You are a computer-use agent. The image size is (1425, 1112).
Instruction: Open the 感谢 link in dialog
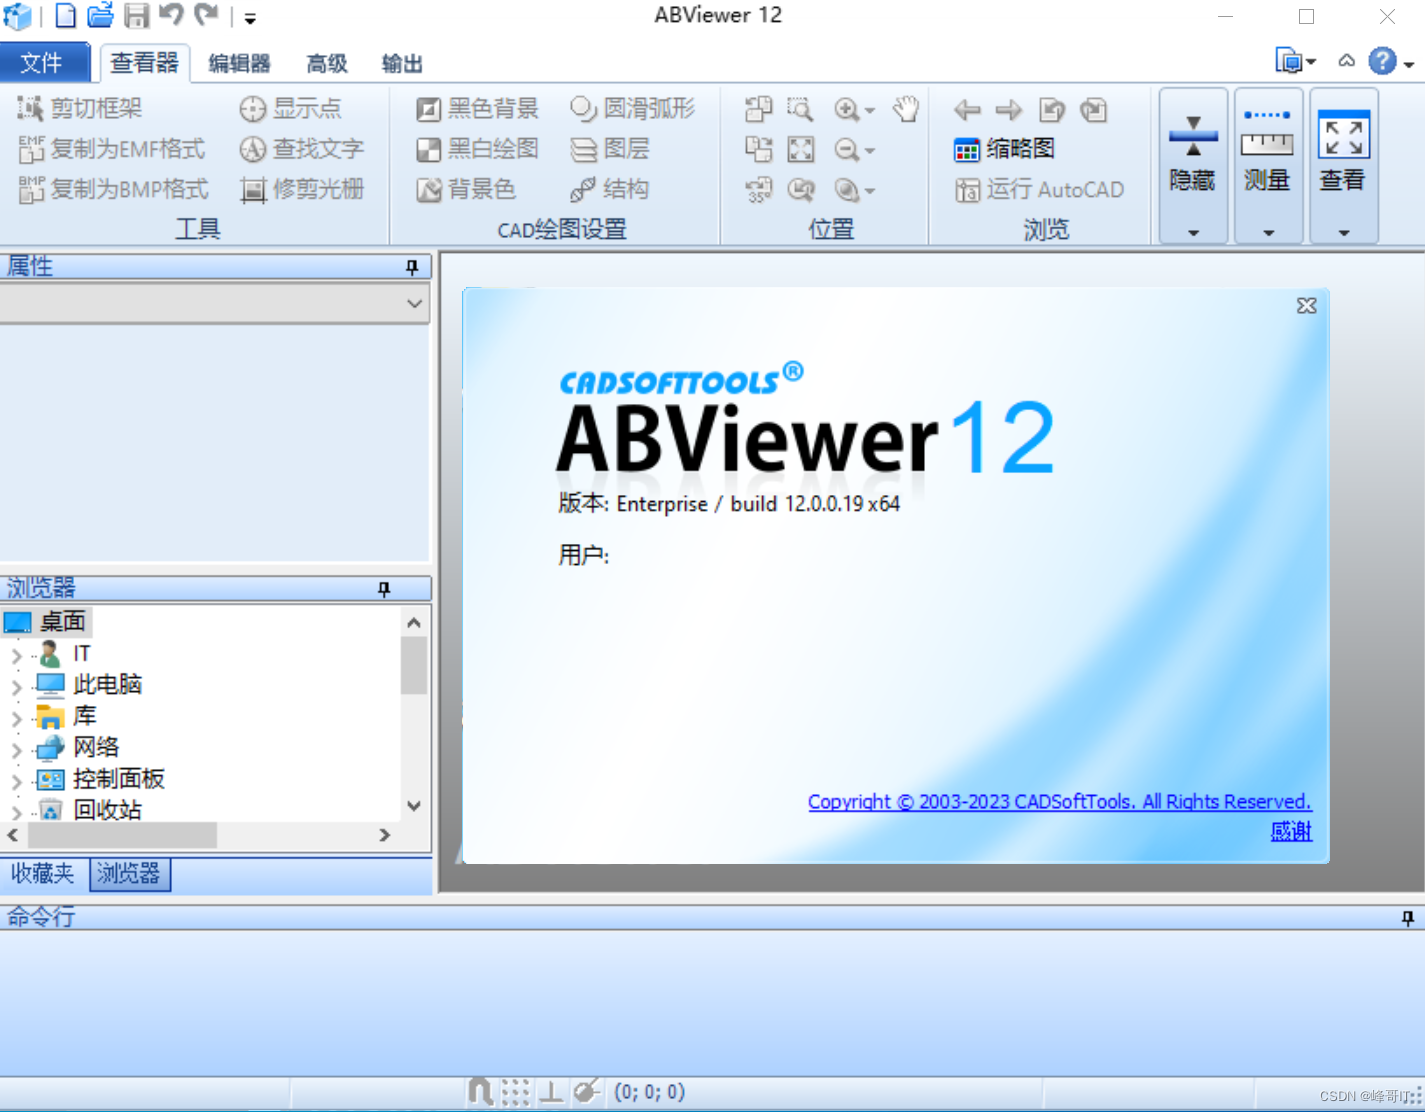(1290, 831)
